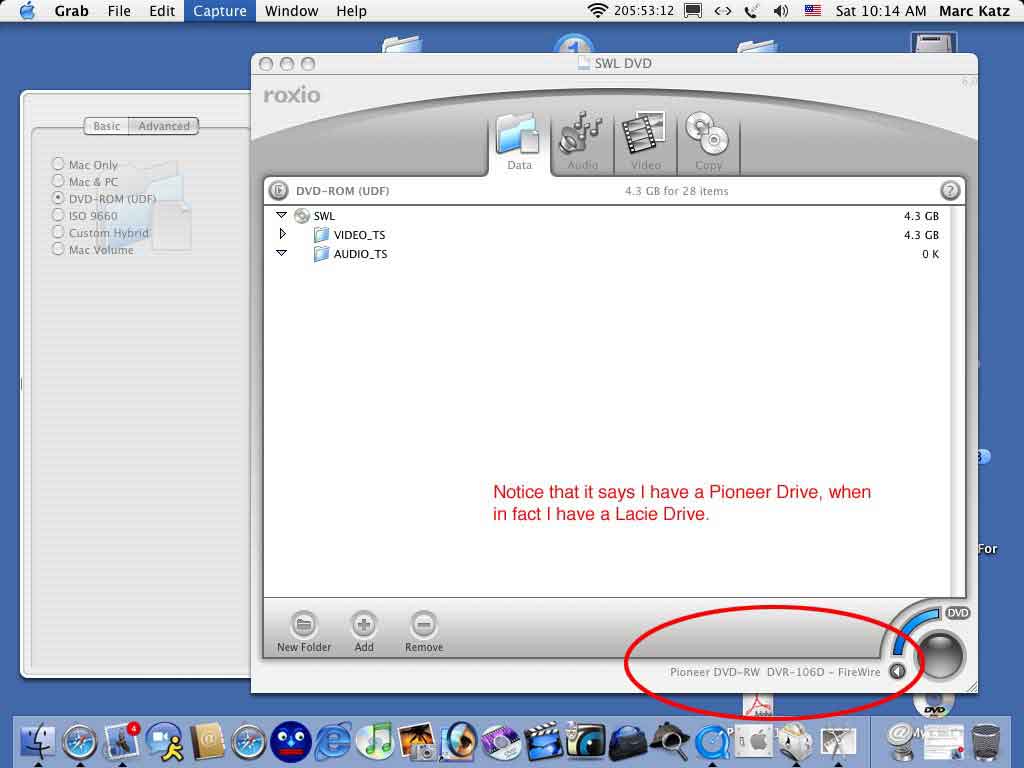Open the Grab application menu
Image resolution: width=1024 pixels, height=768 pixels.
click(71, 10)
